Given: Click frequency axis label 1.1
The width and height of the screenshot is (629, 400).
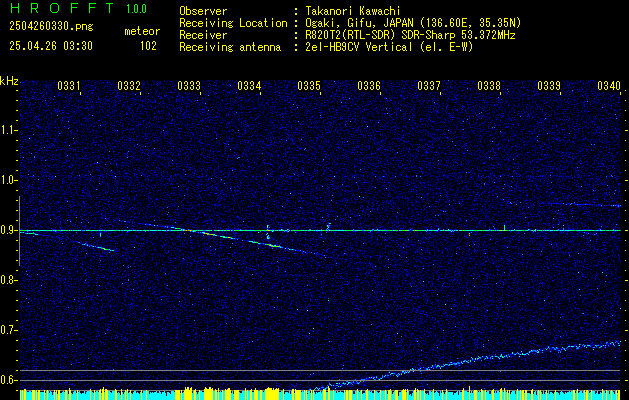Looking at the screenshot, I should click(x=8, y=130).
